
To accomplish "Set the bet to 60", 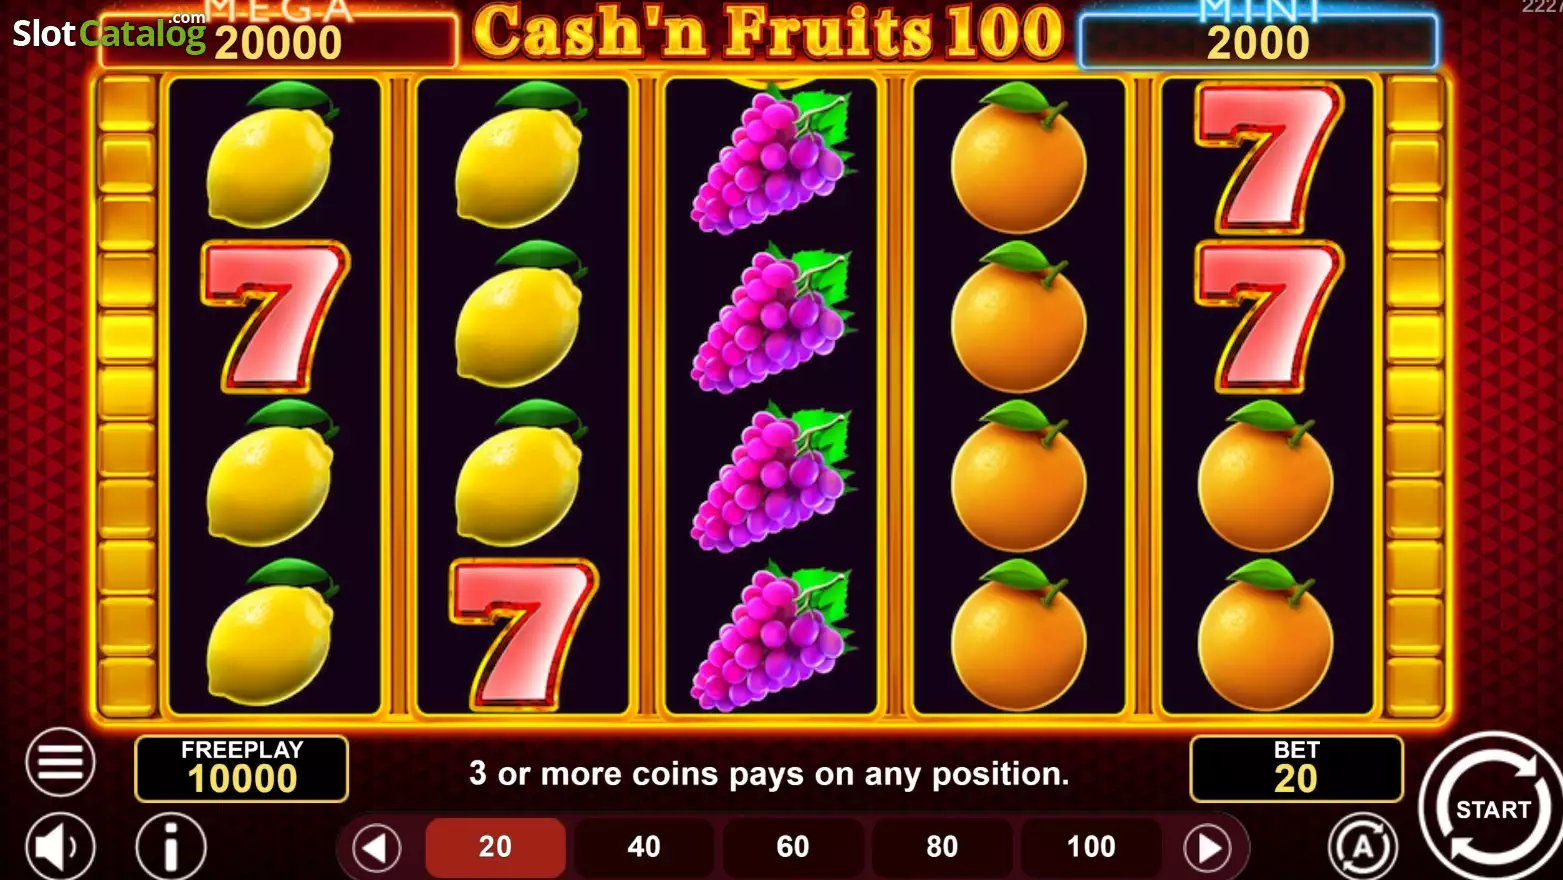I will click(793, 847).
